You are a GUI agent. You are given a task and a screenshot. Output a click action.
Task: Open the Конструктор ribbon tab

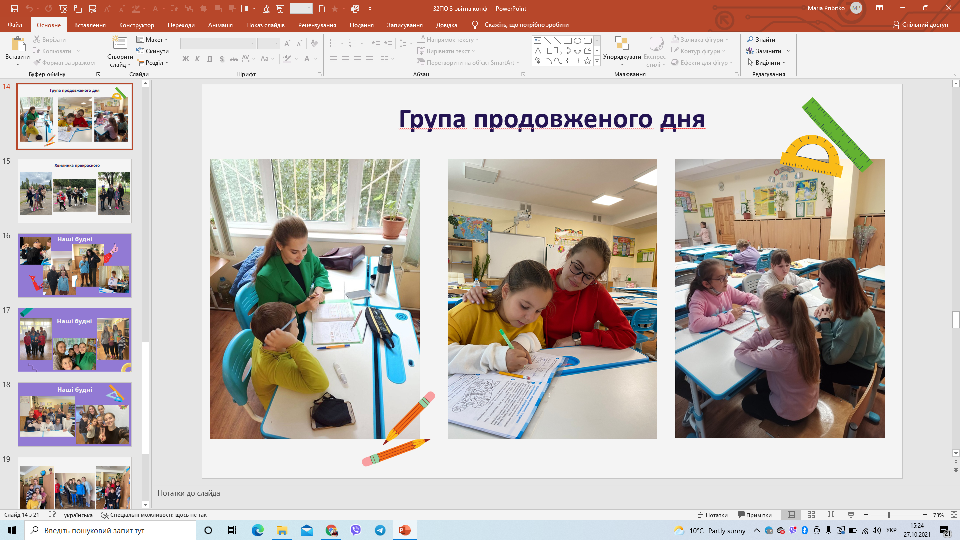tap(135, 23)
